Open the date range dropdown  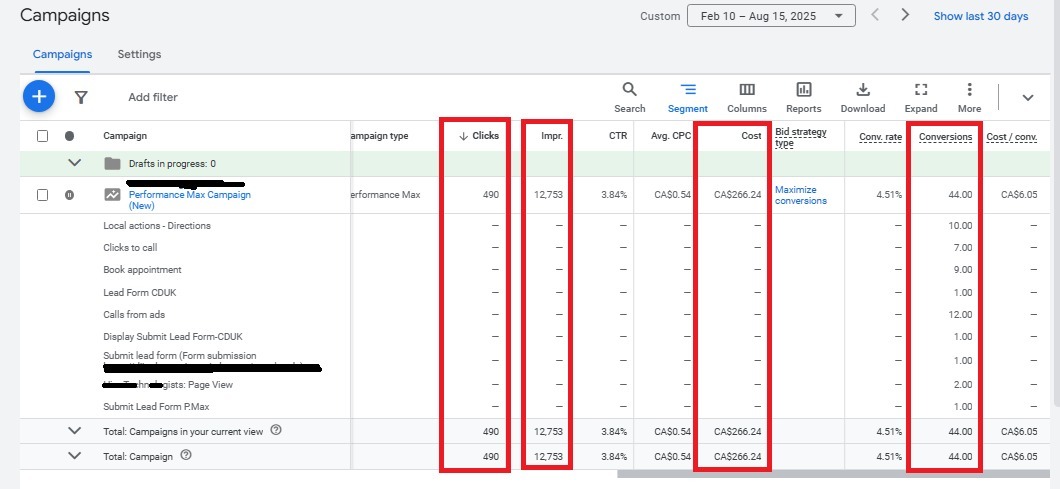771,16
